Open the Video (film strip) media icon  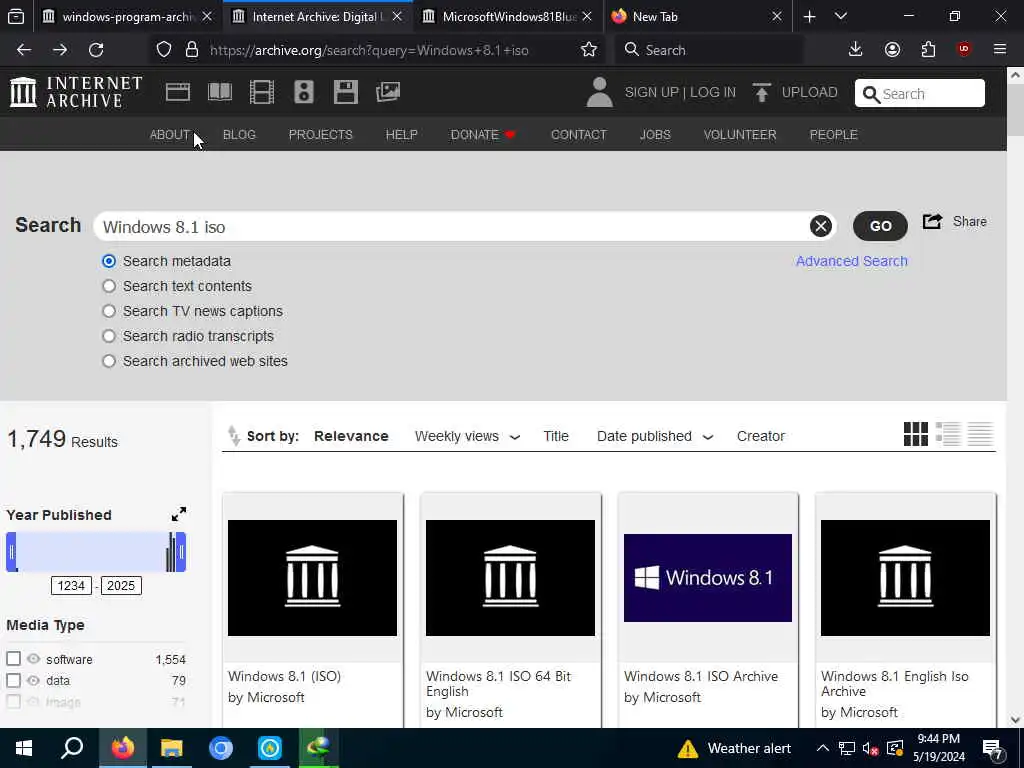262,92
